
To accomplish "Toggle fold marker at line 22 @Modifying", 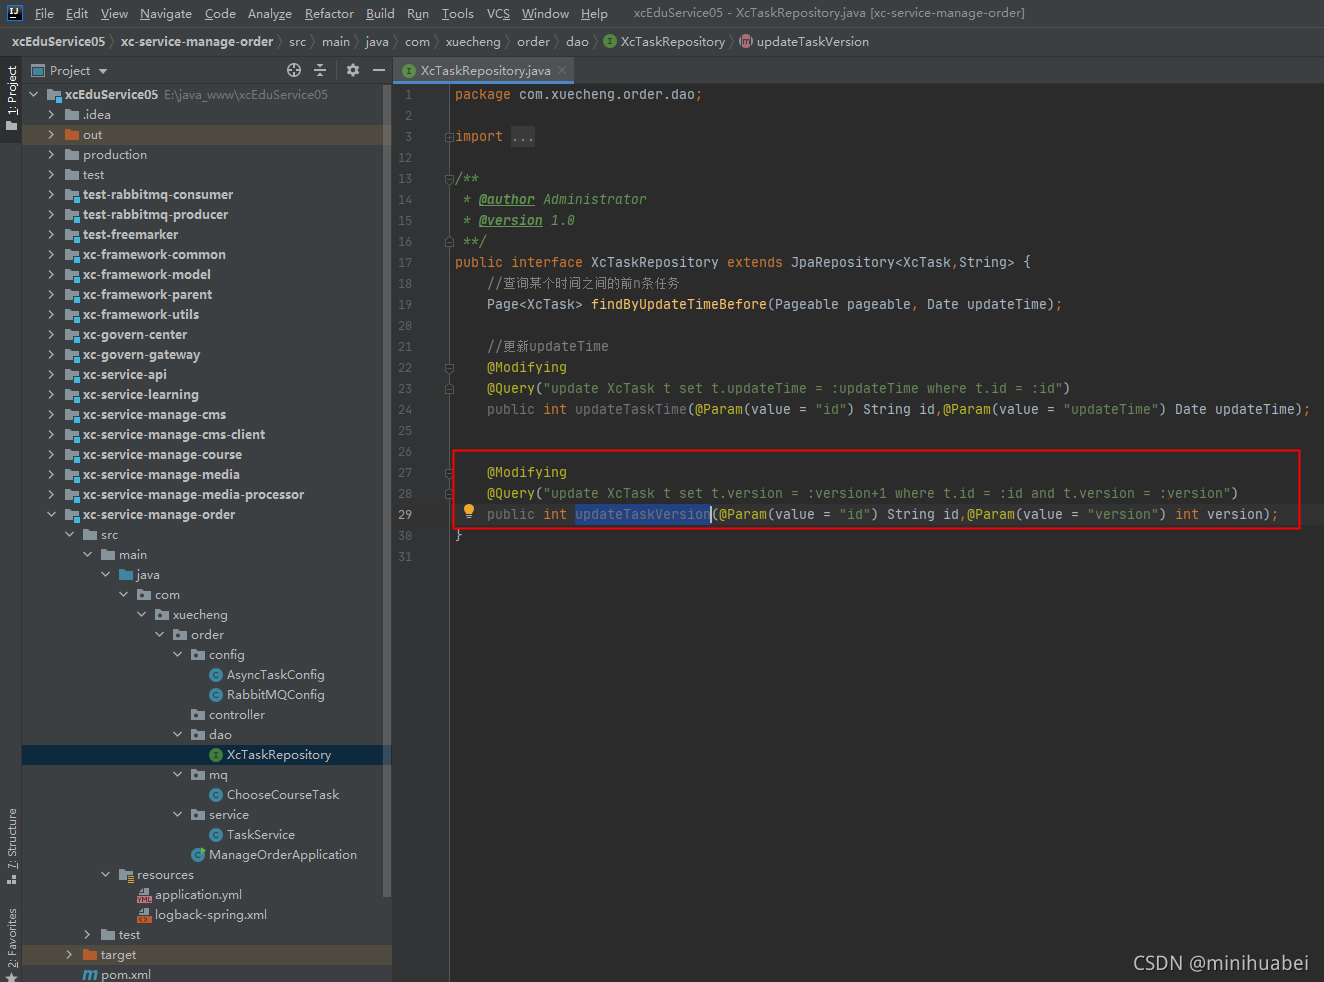I will 449,368.
